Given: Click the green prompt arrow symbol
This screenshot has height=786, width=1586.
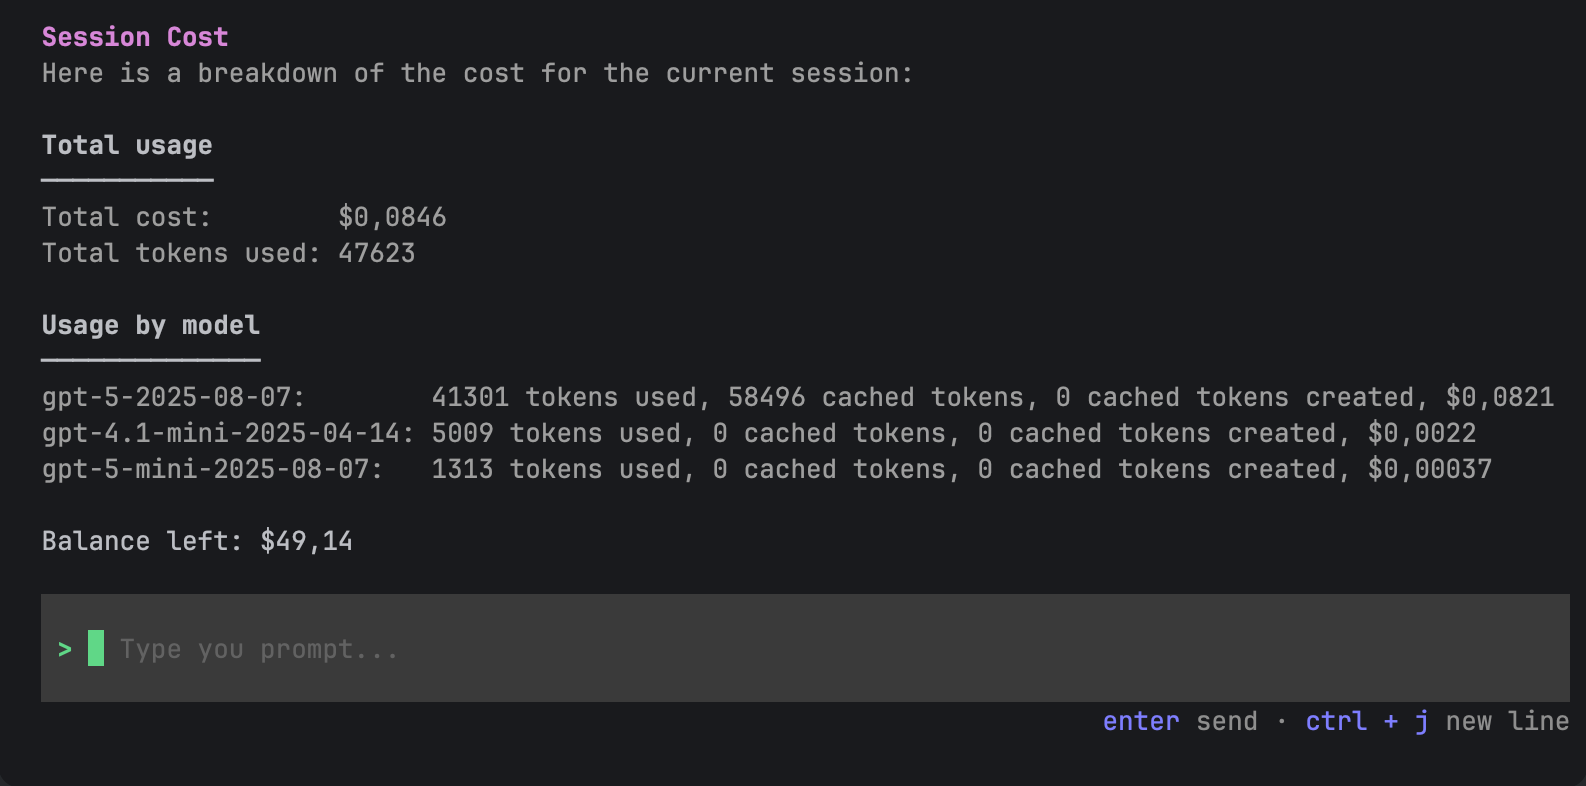Looking at the screenshot, I should click(66, 648).
